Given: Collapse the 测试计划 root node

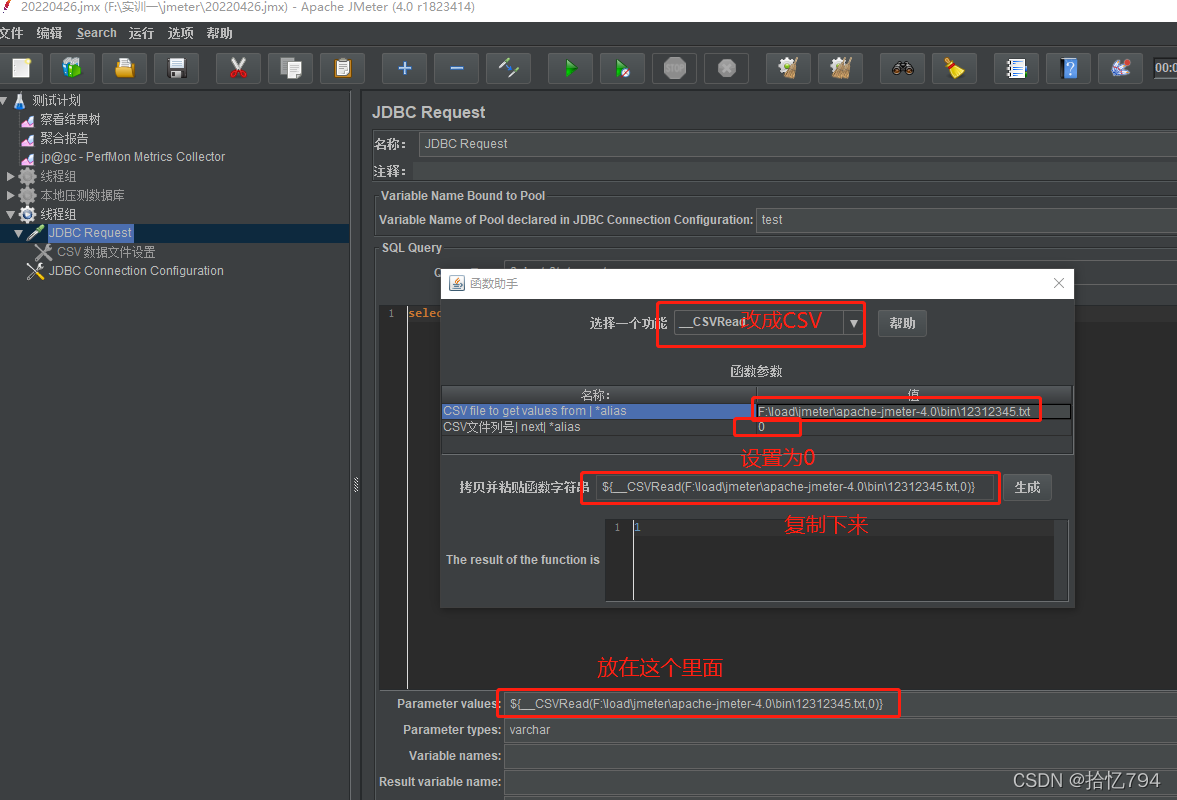Looking at the screenshot, I should pos(5,100).
